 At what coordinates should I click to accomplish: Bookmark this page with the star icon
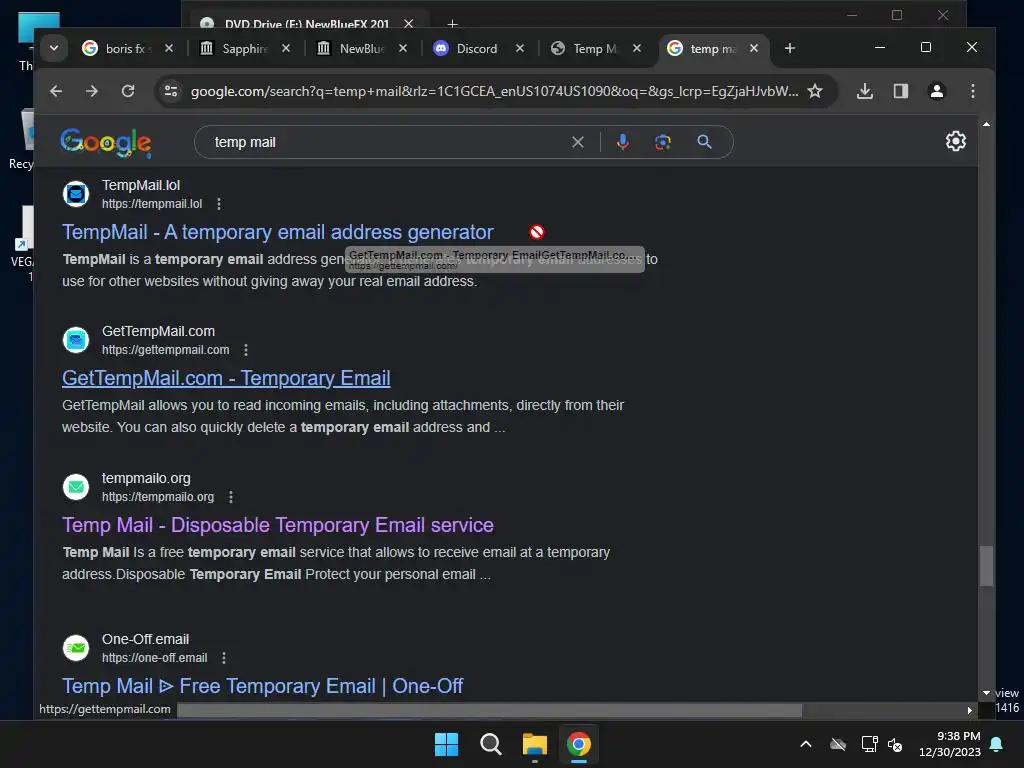click(815, 91)
